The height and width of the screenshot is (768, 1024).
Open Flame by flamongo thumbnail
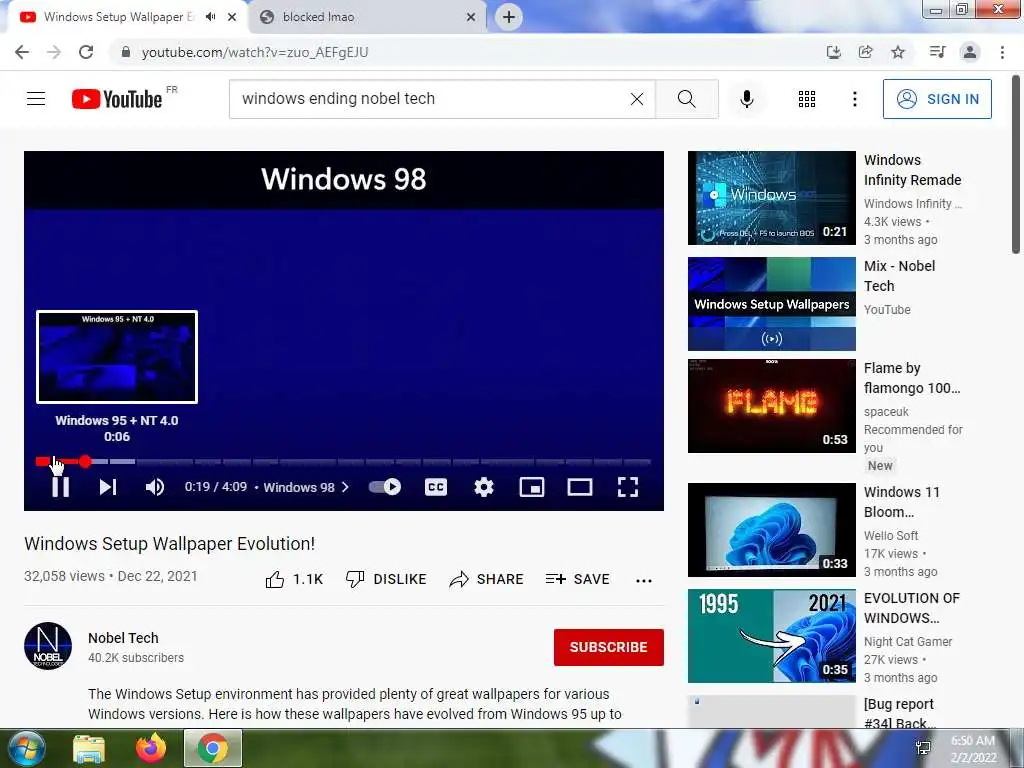771,406
